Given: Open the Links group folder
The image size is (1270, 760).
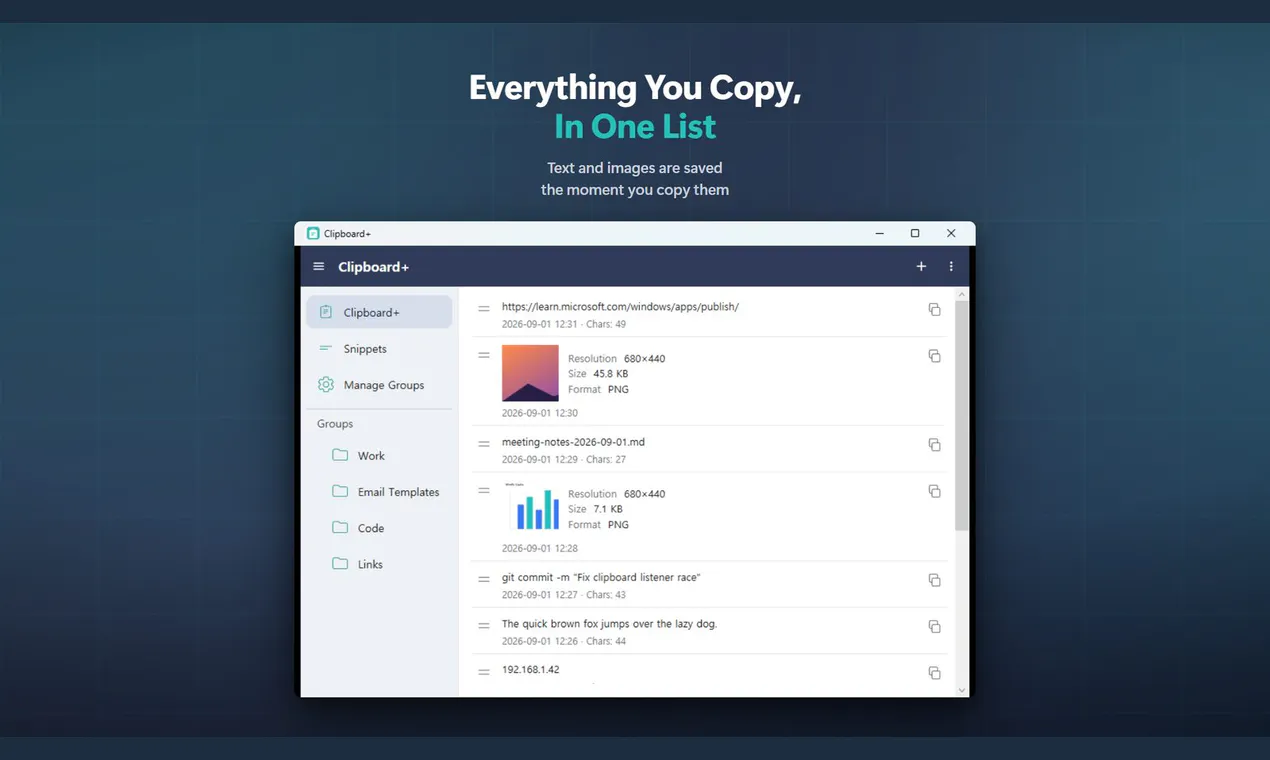Looking at the screenshot, I should point(379,564).
